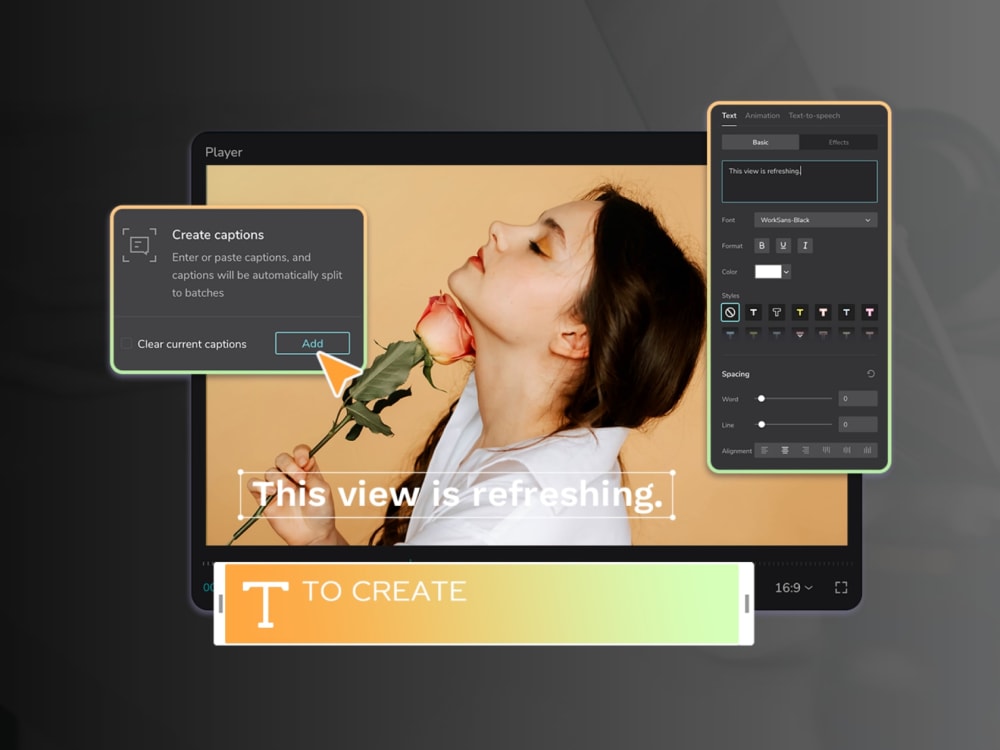Screen dimensions: 1000x750
Task: Set vertical text alignment to middle
Action: (847, 450)
